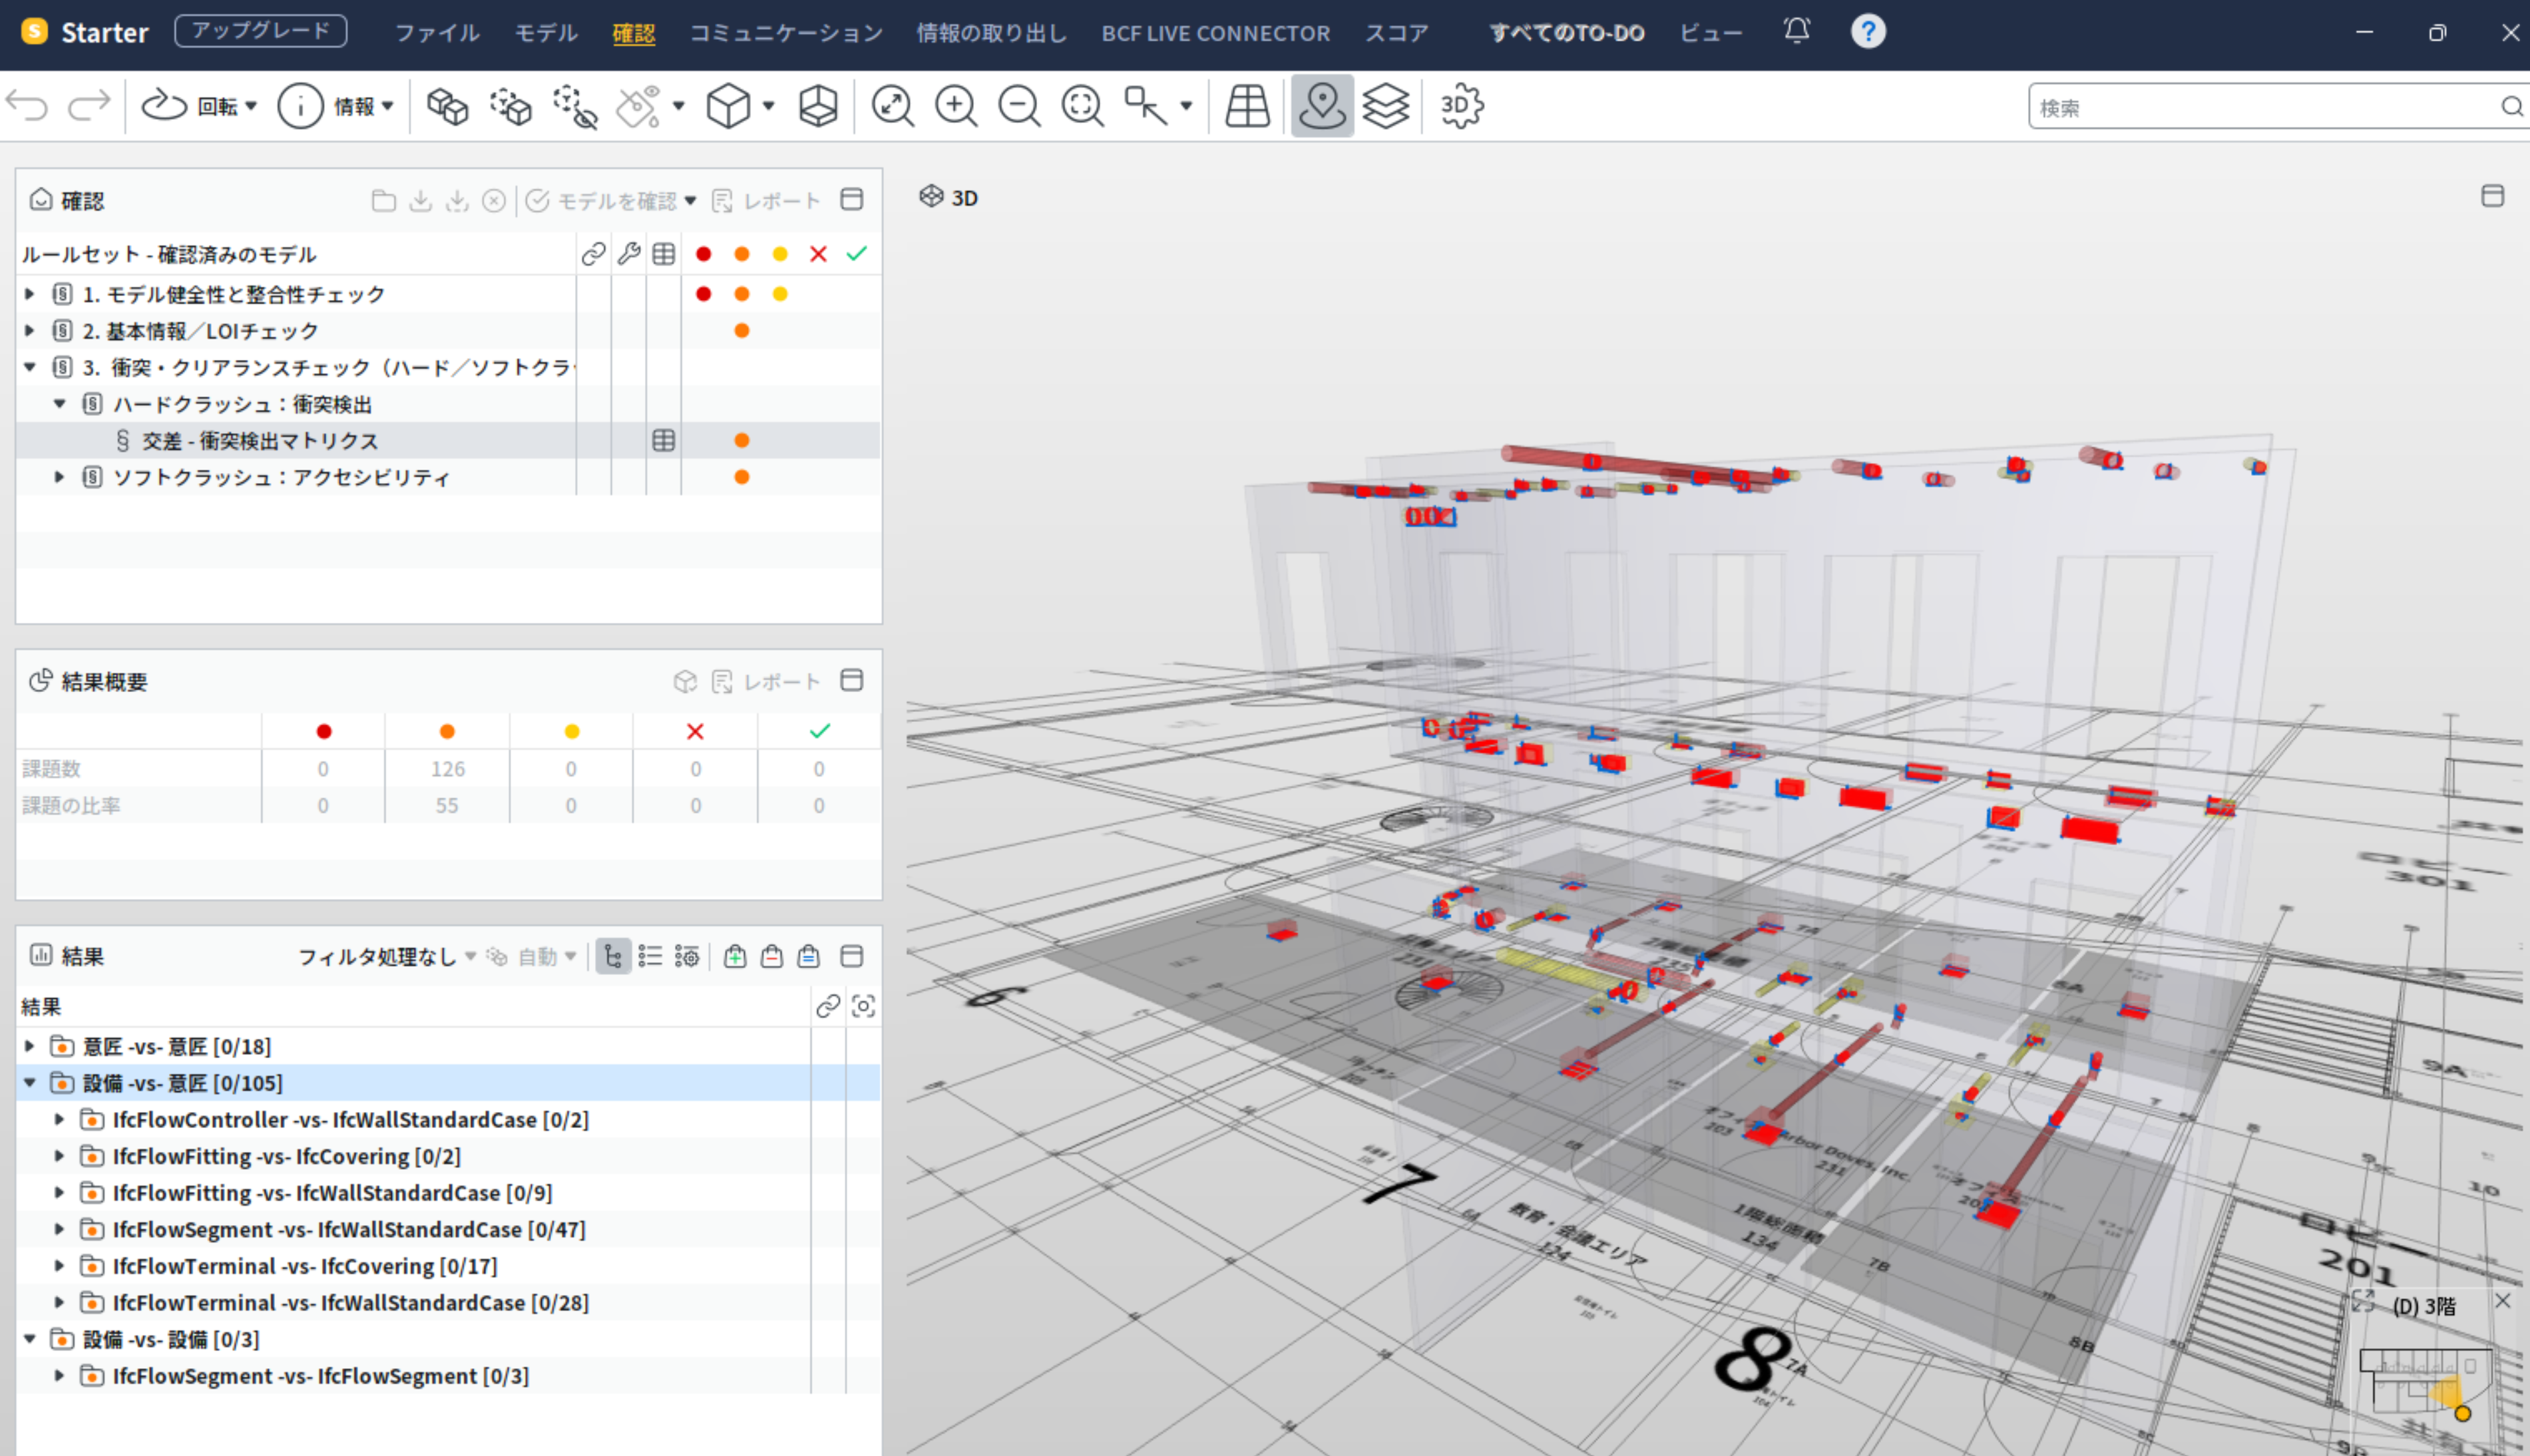The width and height of the screenshot is (2530, 1456).
Task: Click the redo arrow in the toolbar
Action: pos(88,105)
